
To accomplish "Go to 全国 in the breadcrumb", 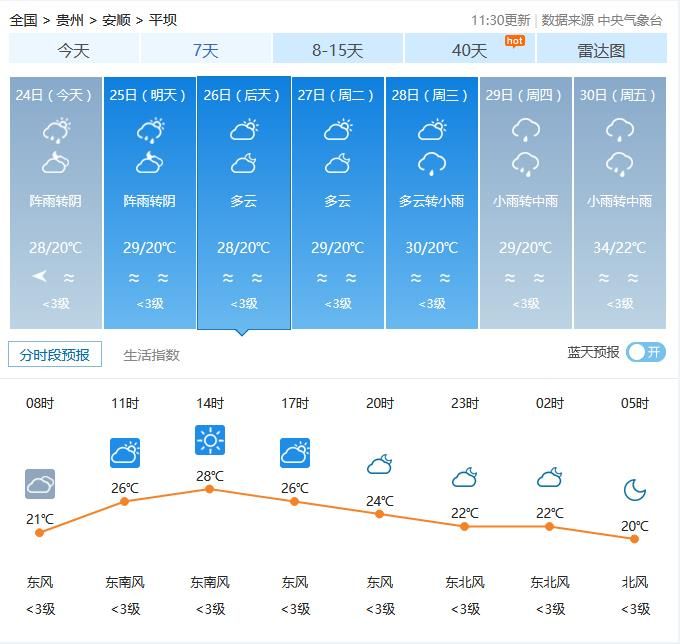I will pos(23,20).
